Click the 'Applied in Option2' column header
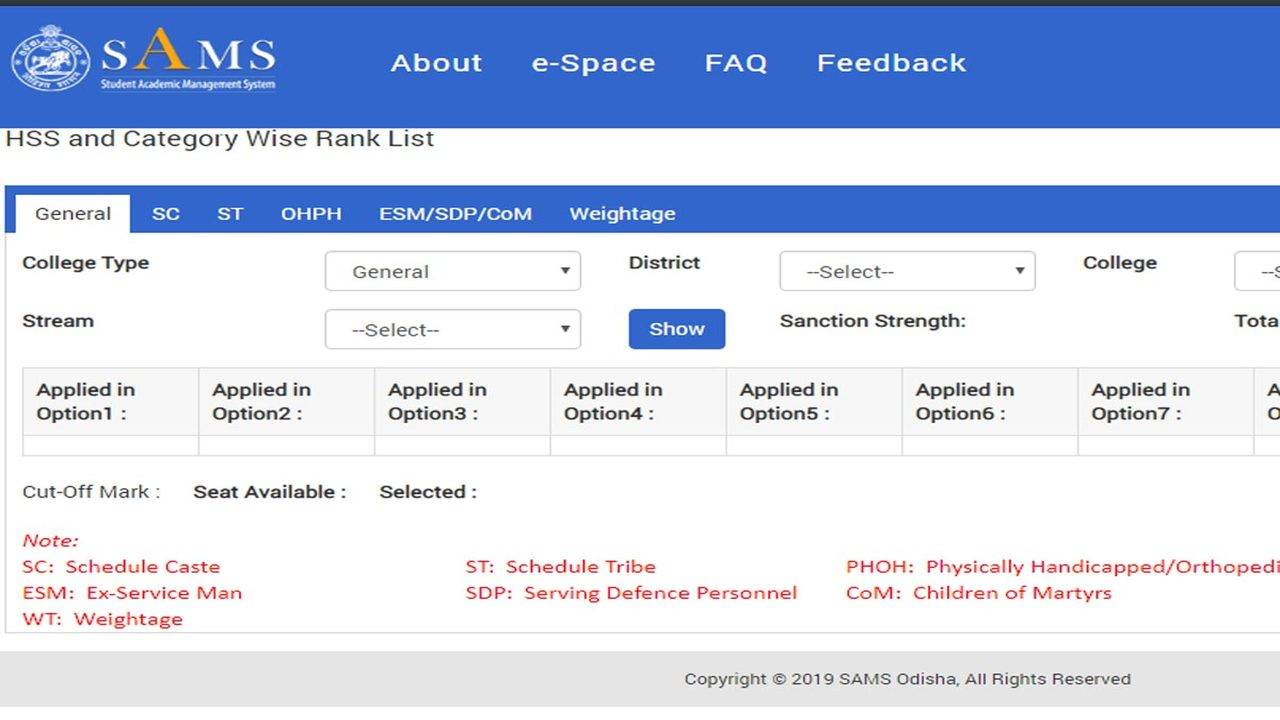1280x720 pixels. pos(287,402)
